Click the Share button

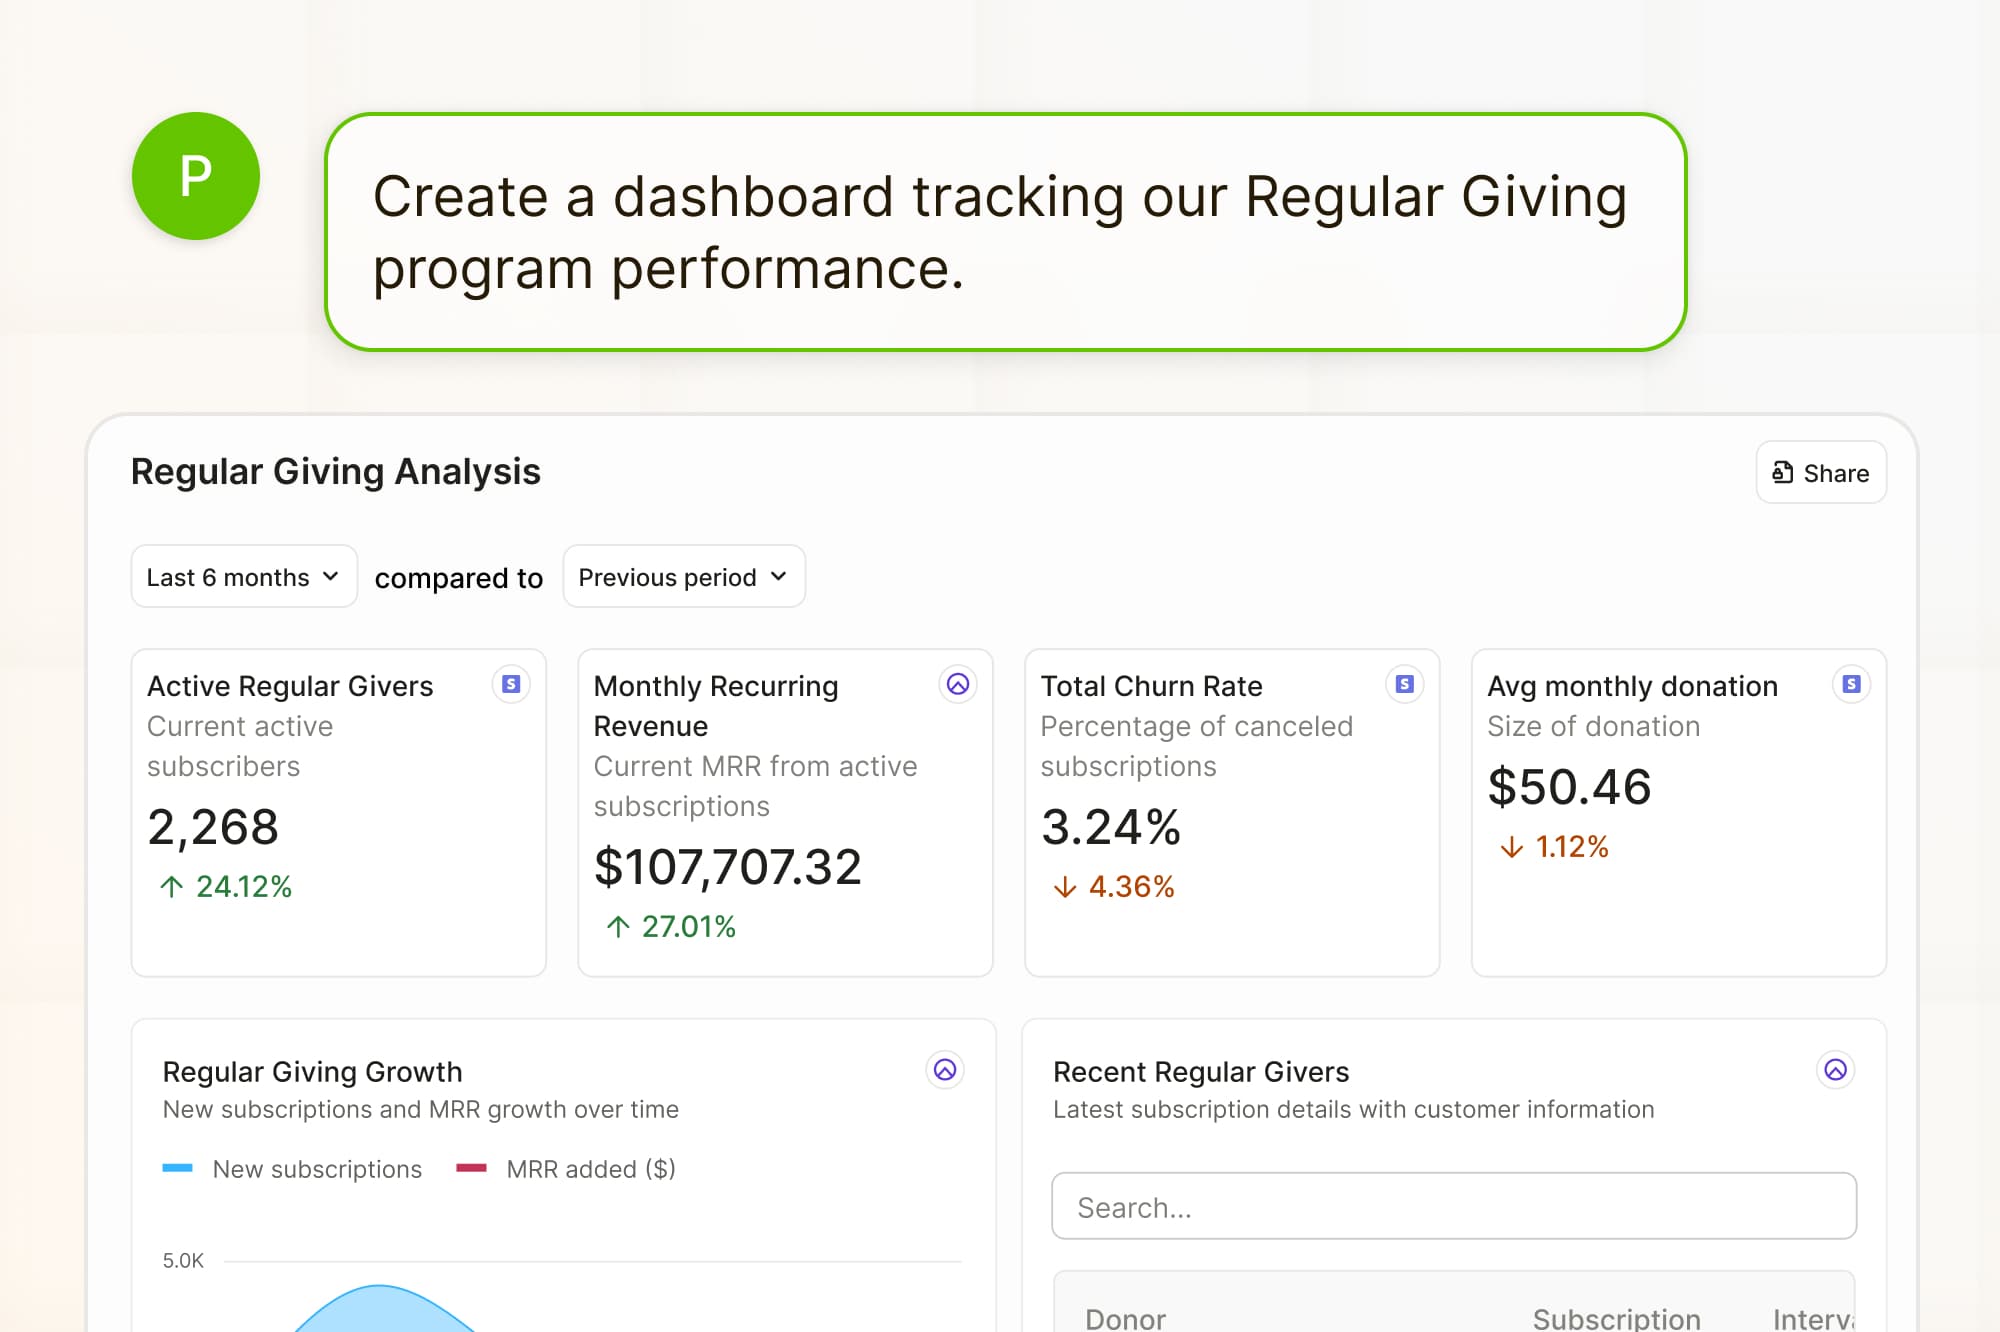click(1820, 472)
